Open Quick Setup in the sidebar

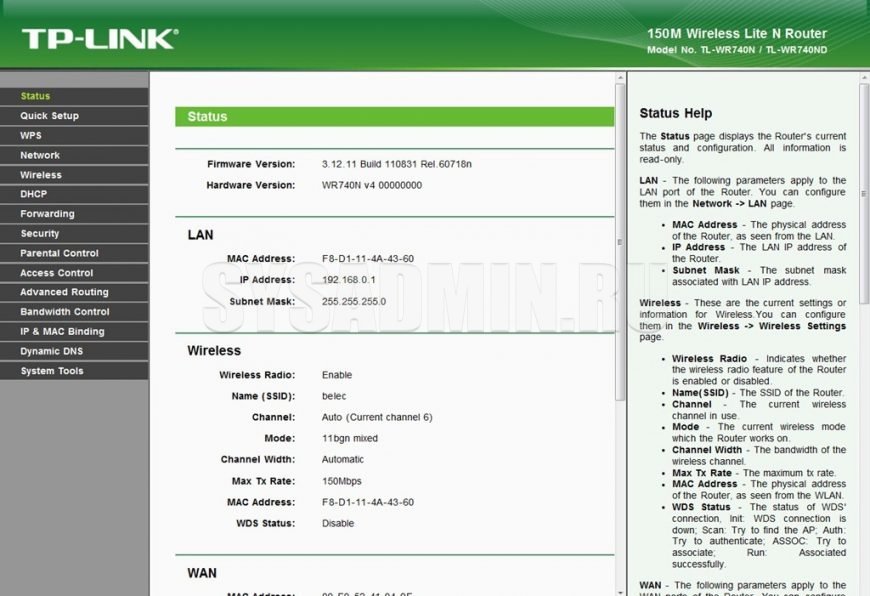click(49, 116)
